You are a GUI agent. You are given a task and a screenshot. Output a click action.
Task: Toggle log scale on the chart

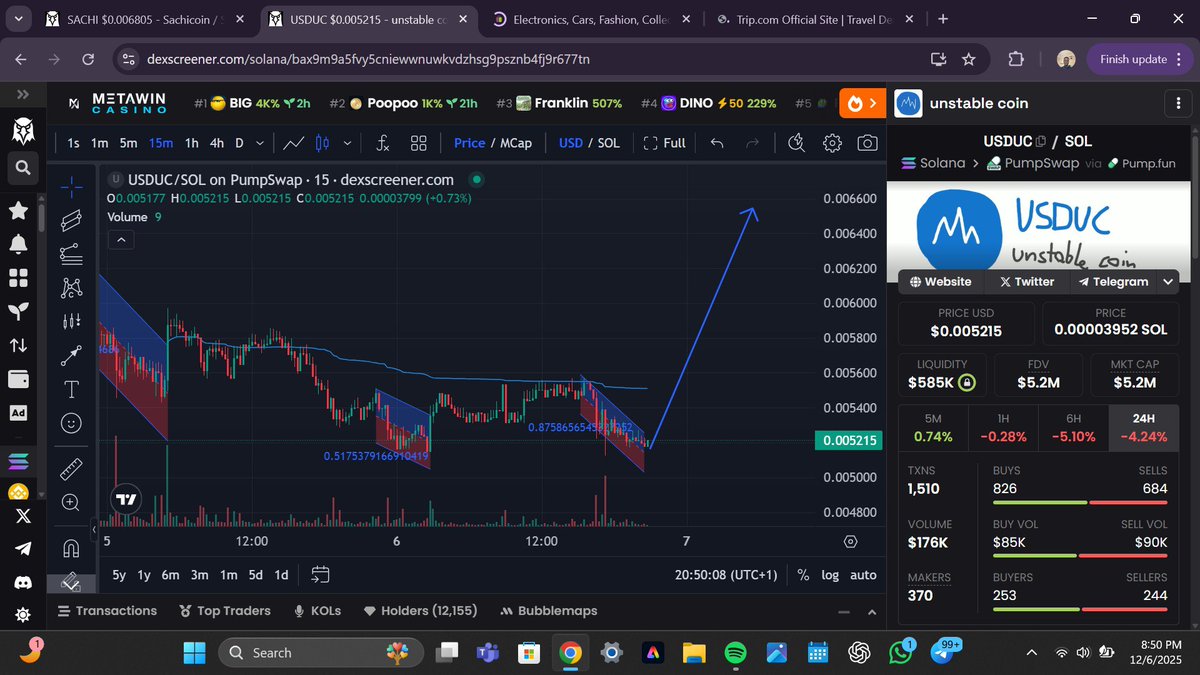coord(830,575)
